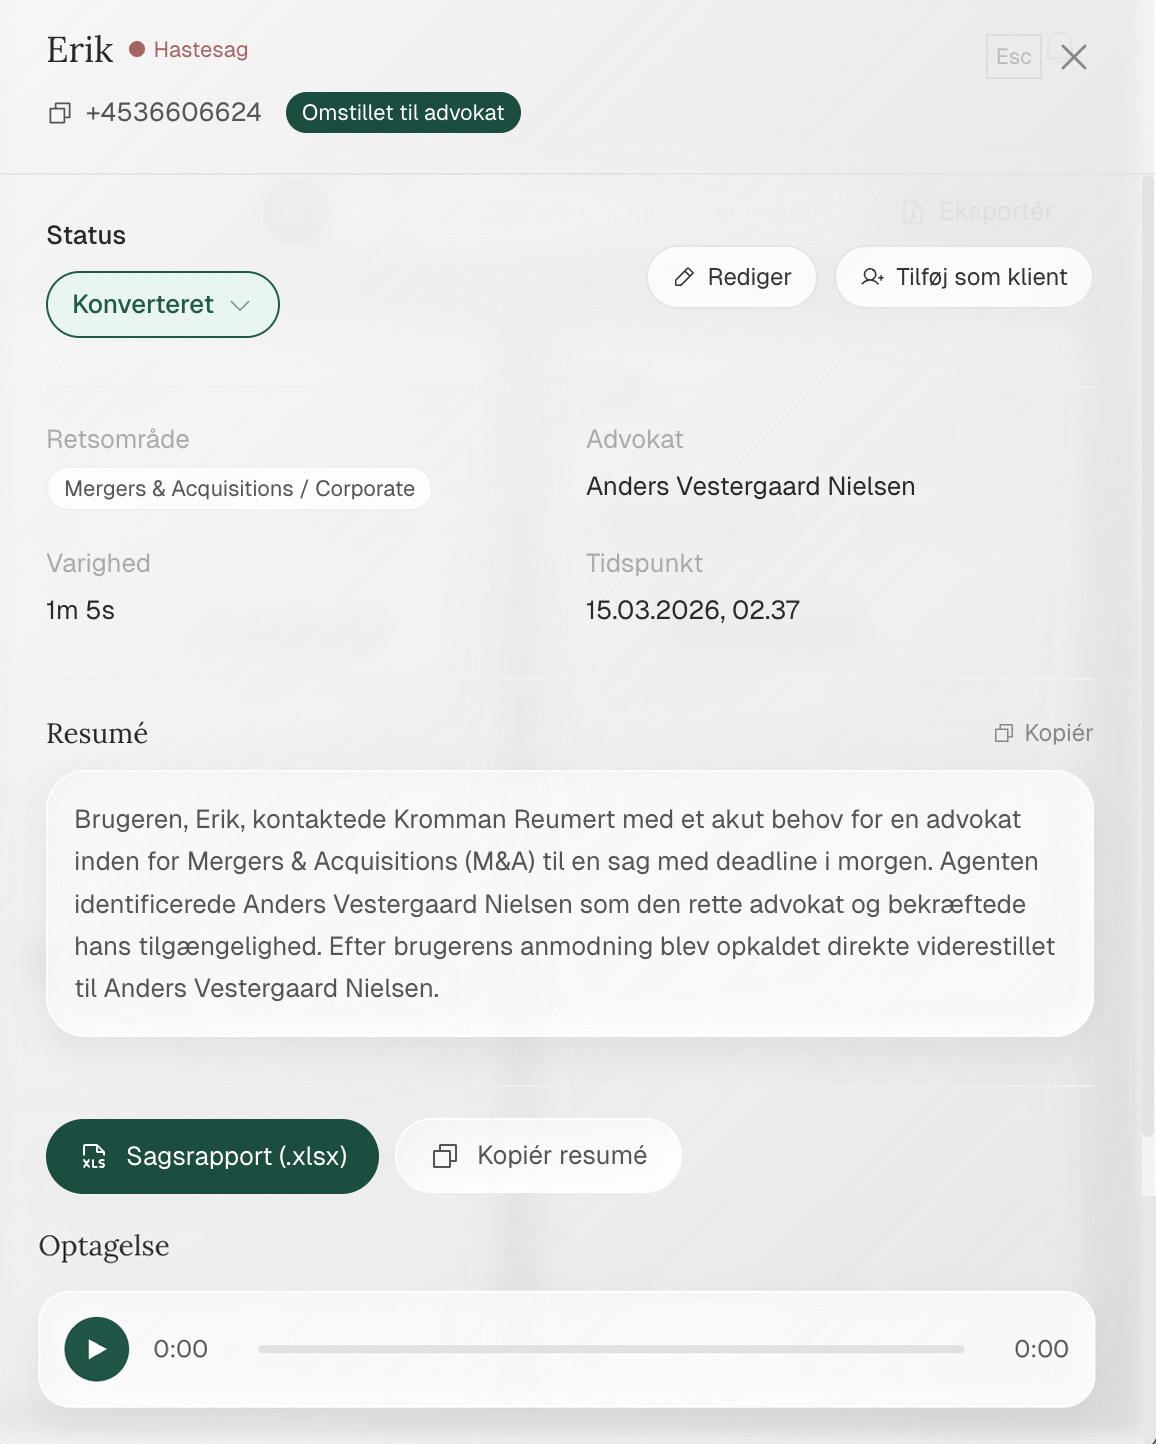The width and height of the screenshot is (1156, 1444).
Task: Click the copy icon beside Kopiér
Action: pos(1004,733)
